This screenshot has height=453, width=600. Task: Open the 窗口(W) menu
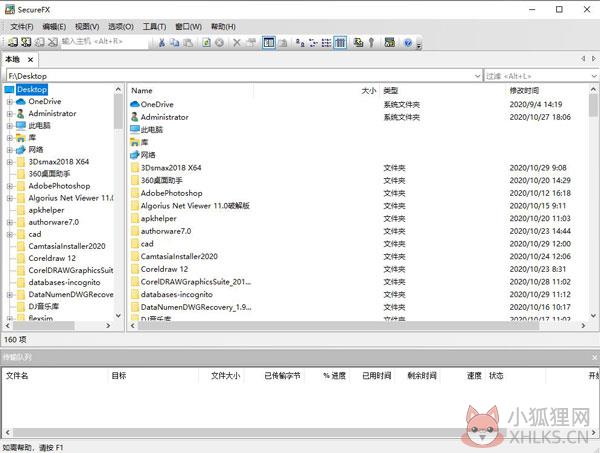(x=188, y=26)
